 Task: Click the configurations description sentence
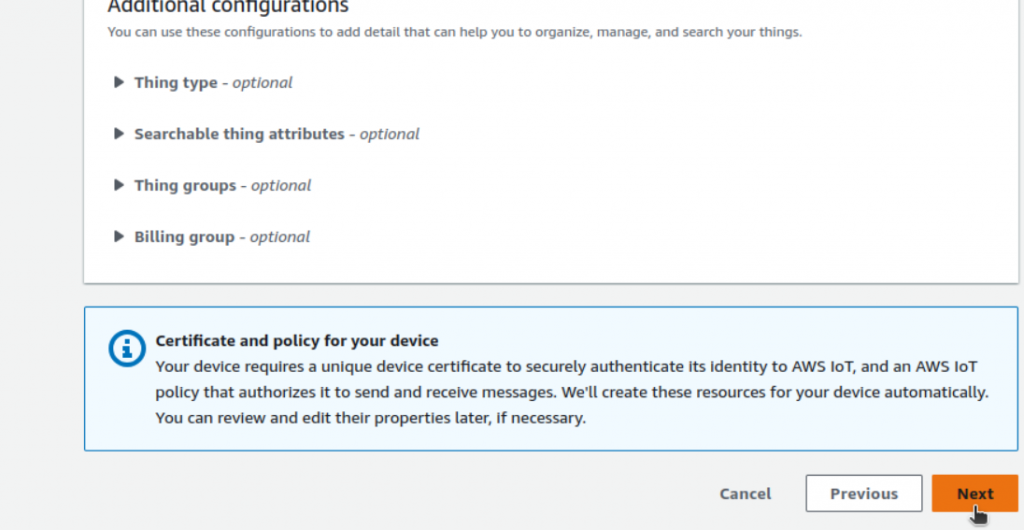point(454,32)
